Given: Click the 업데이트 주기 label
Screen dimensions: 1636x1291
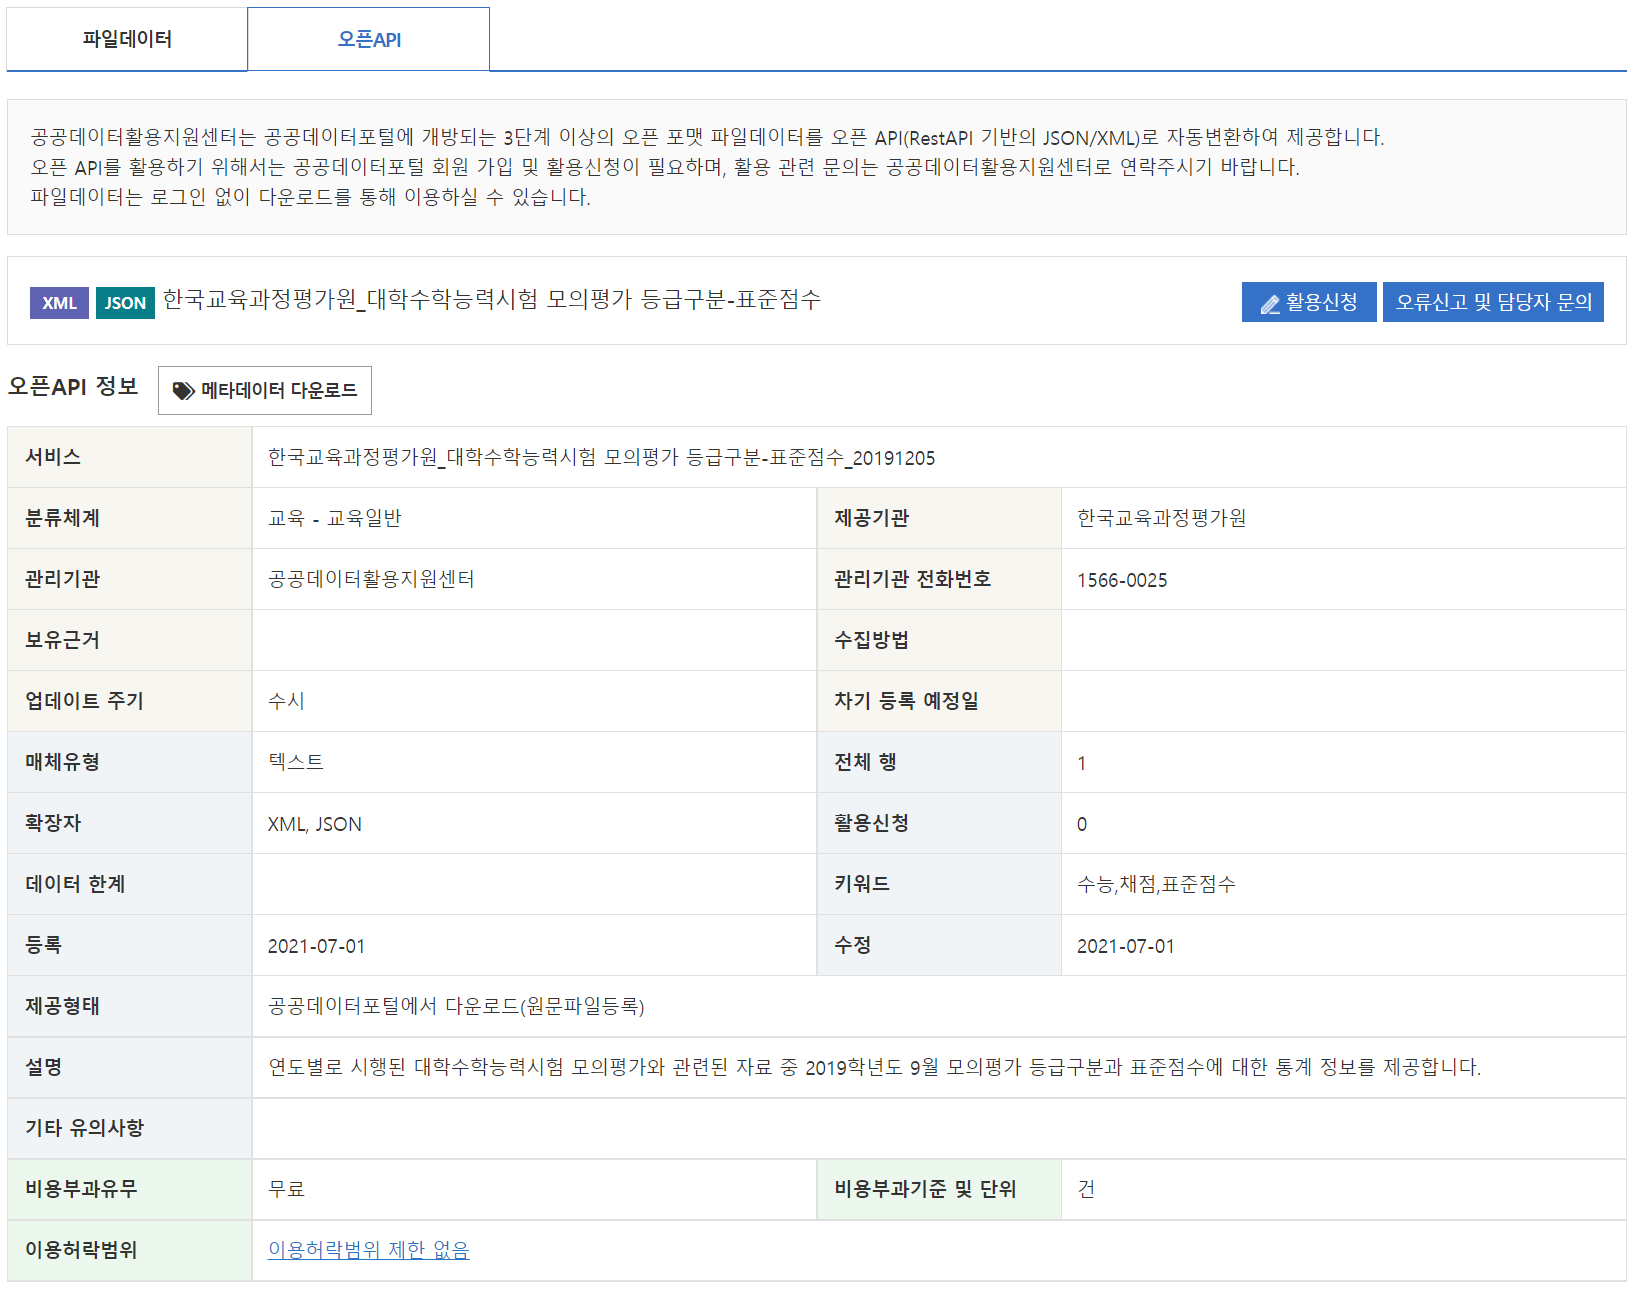Looking at the screenshot, I should (x=84, y=701).
